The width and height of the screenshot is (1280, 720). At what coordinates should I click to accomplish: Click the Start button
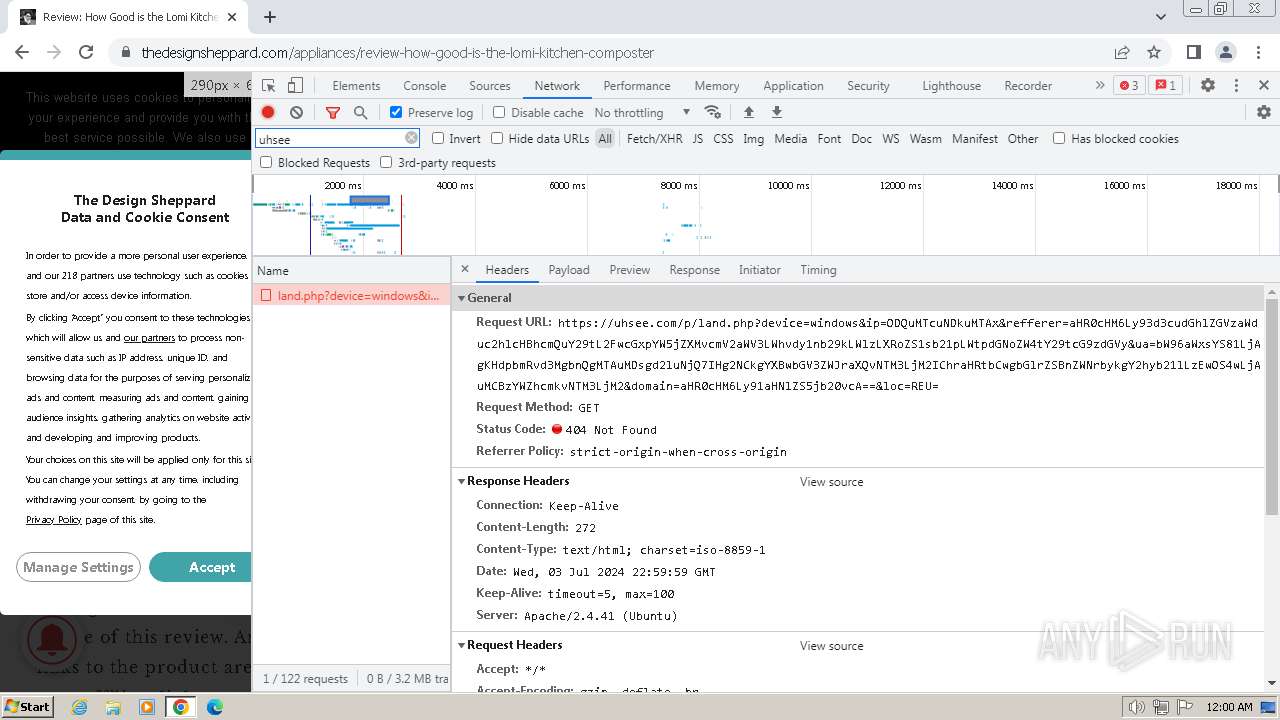pyautogui.click(x=27, y=707)
